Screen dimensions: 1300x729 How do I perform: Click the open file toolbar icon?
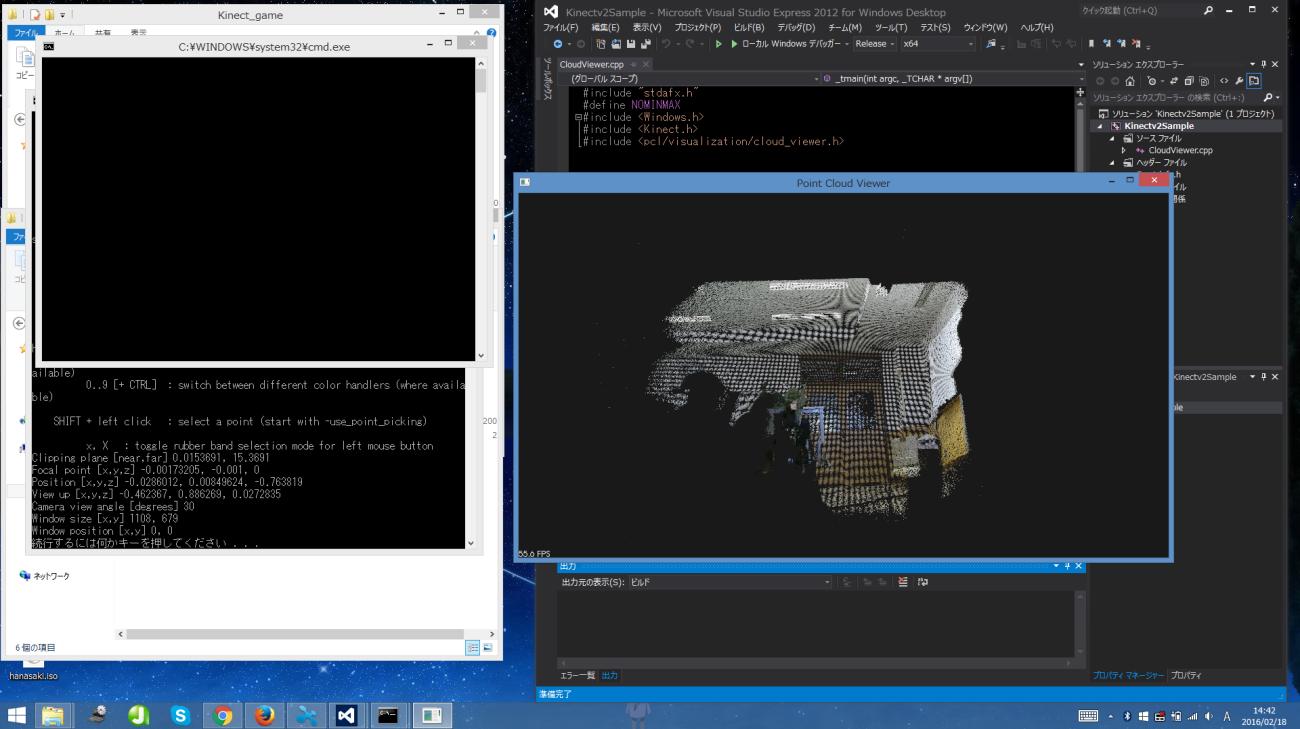(615, 44)
